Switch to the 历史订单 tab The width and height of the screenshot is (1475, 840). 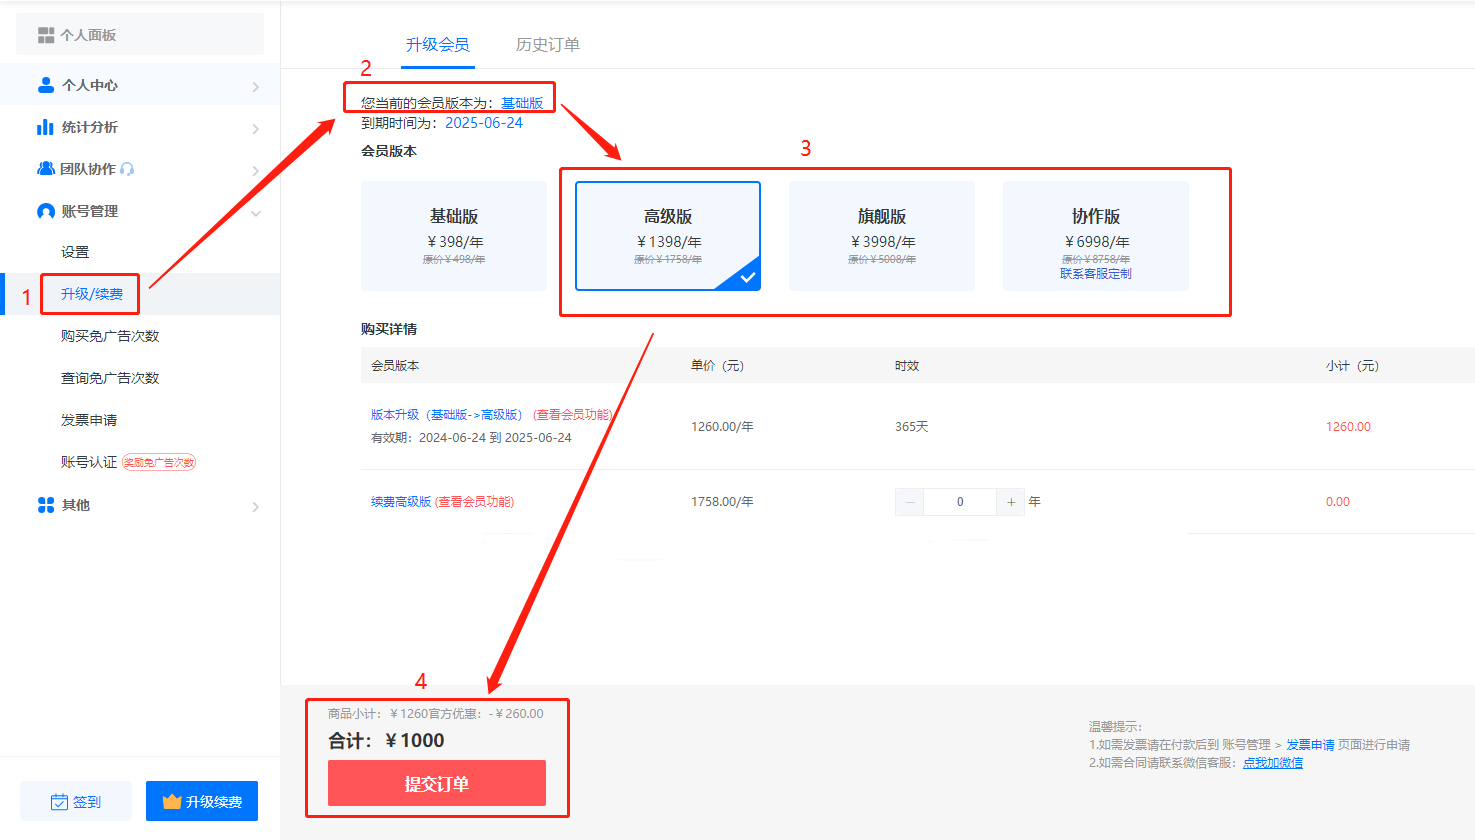click(547, 45)
